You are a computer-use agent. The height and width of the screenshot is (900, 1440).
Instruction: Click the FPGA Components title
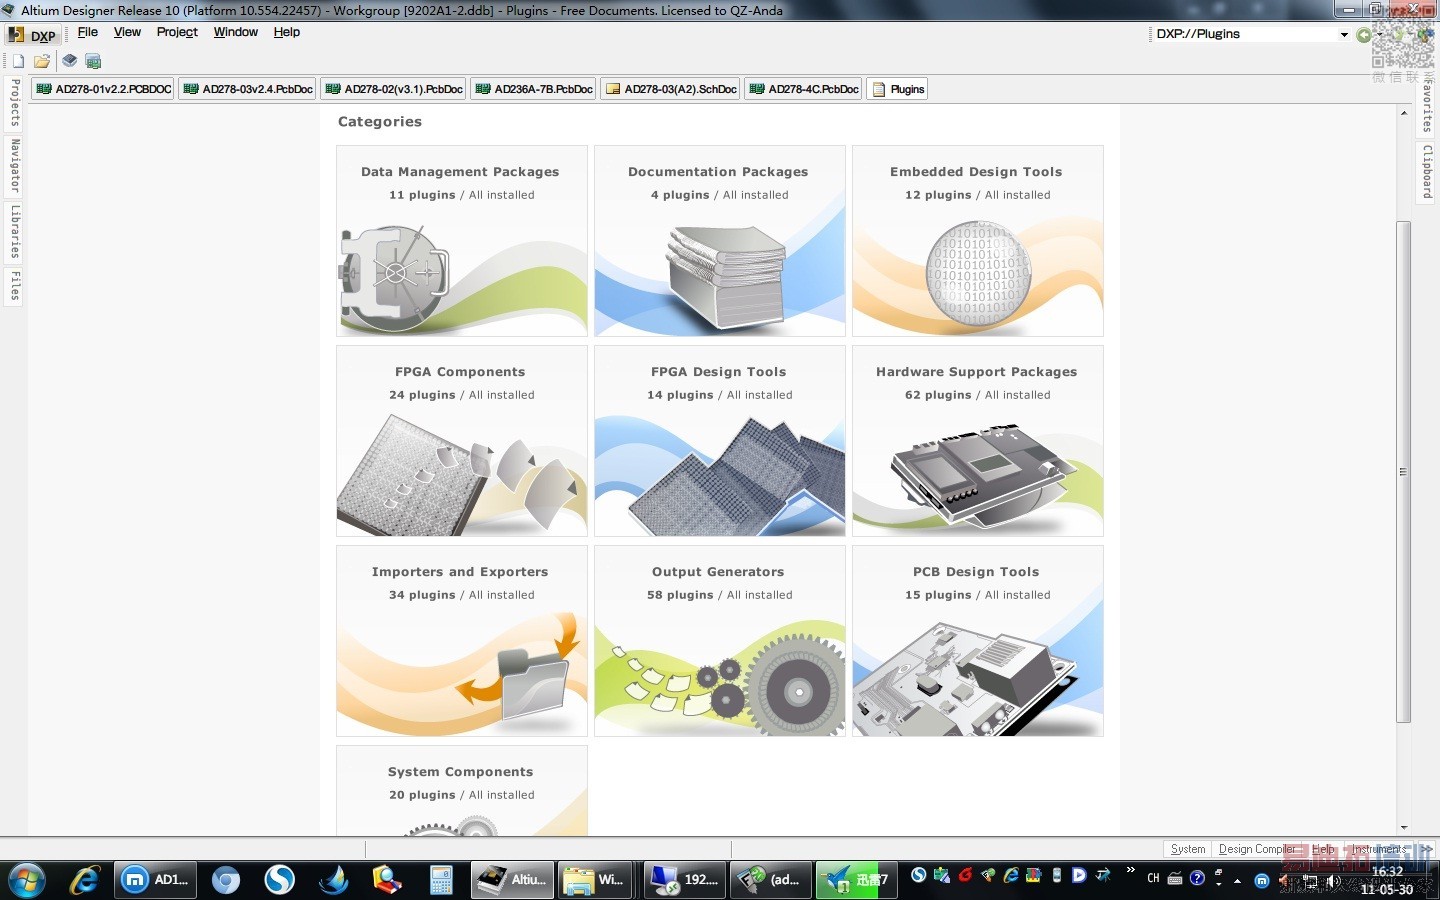pyautogui.click(x=460, y=372)
